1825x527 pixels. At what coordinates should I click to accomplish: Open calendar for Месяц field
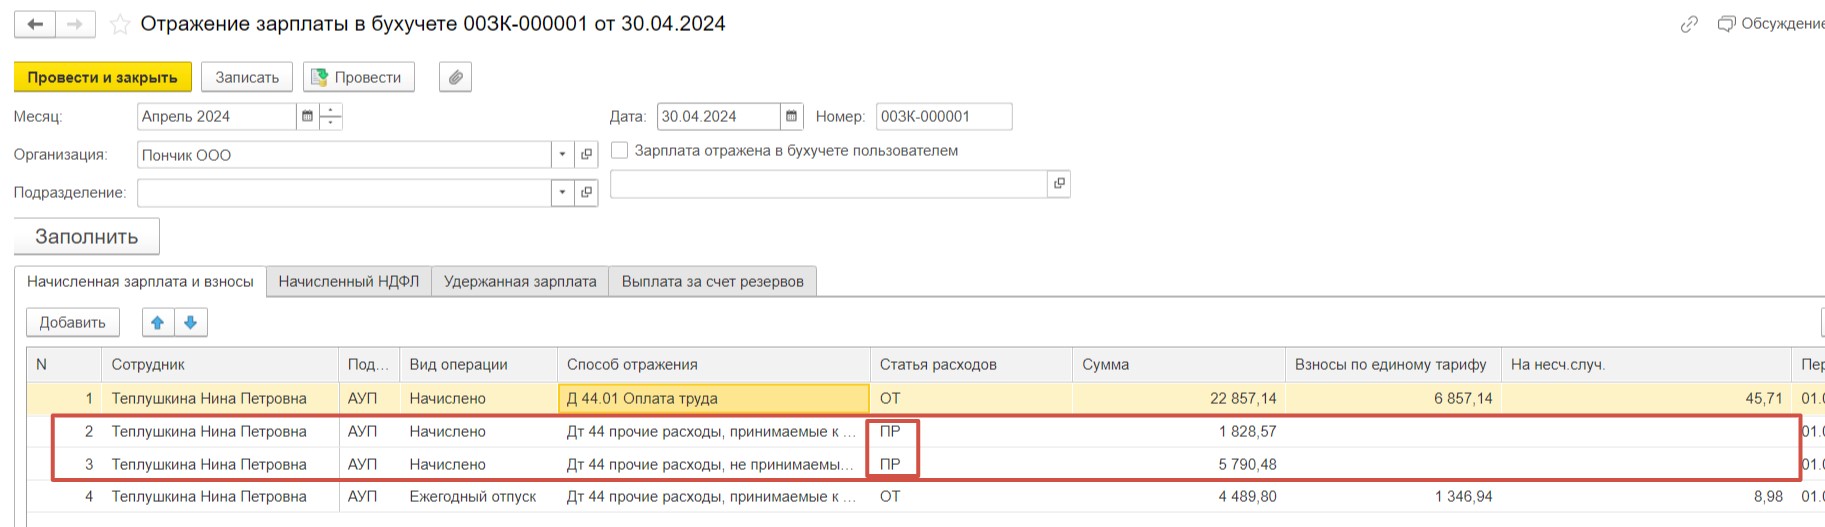[308, 116]
